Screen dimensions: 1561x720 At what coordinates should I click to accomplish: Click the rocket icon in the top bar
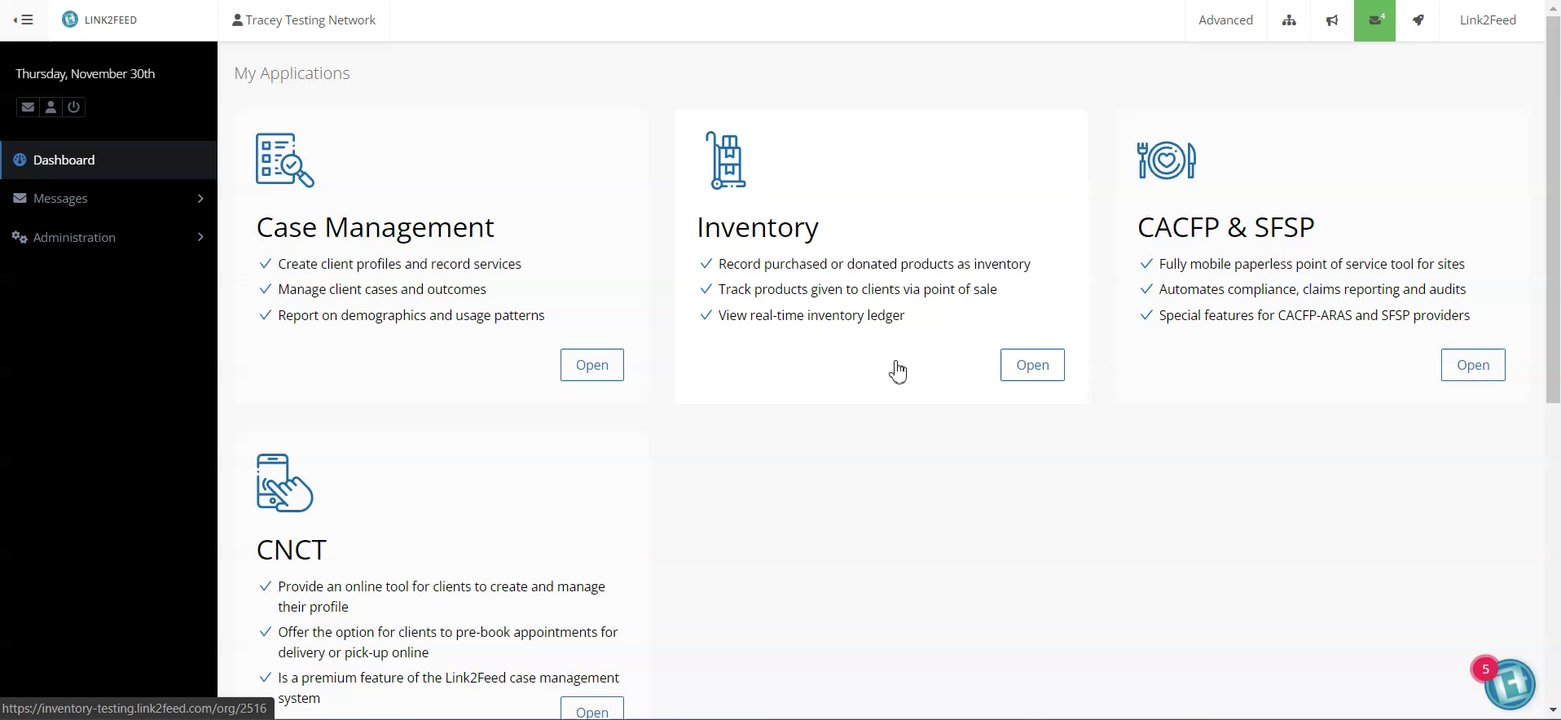coord(1418,20)
